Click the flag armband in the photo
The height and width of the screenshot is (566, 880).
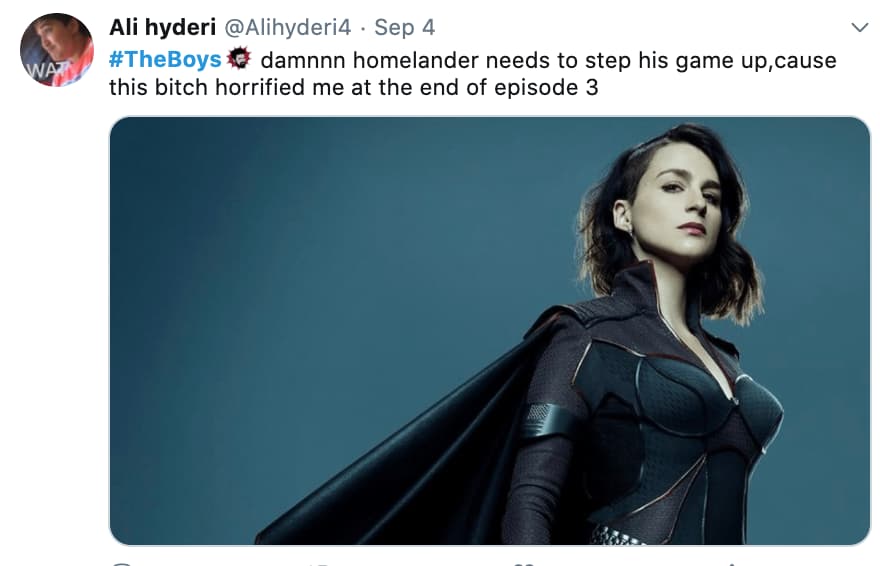[x=543, y=422]
